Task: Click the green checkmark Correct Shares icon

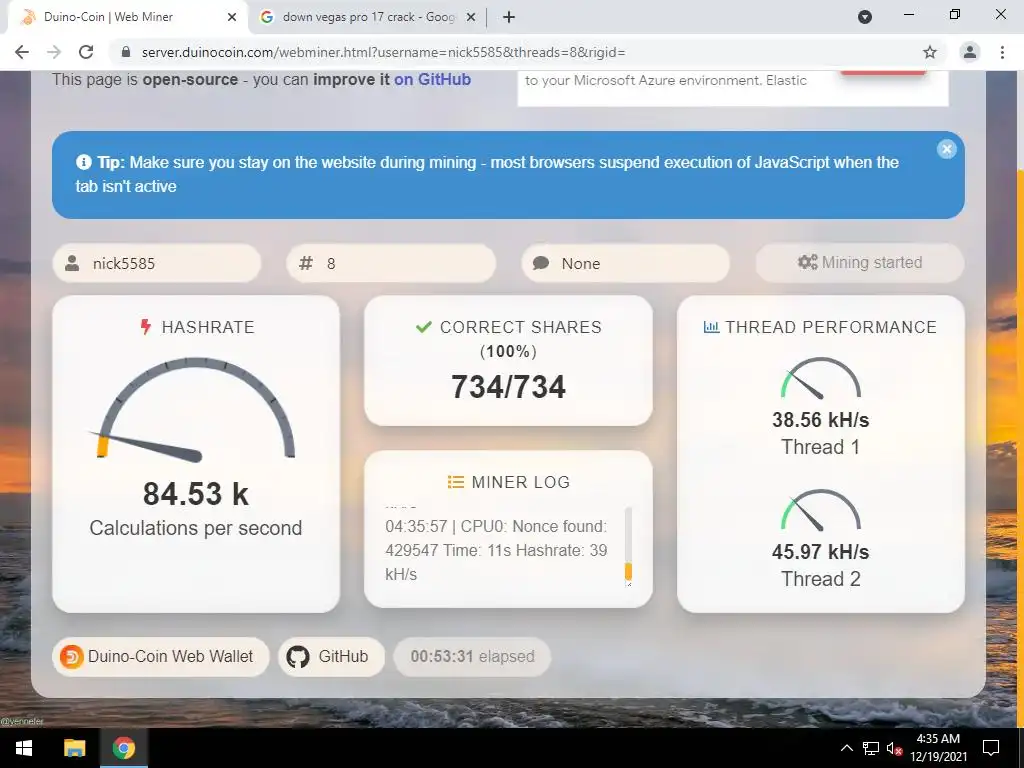Action: coord(424,327)
